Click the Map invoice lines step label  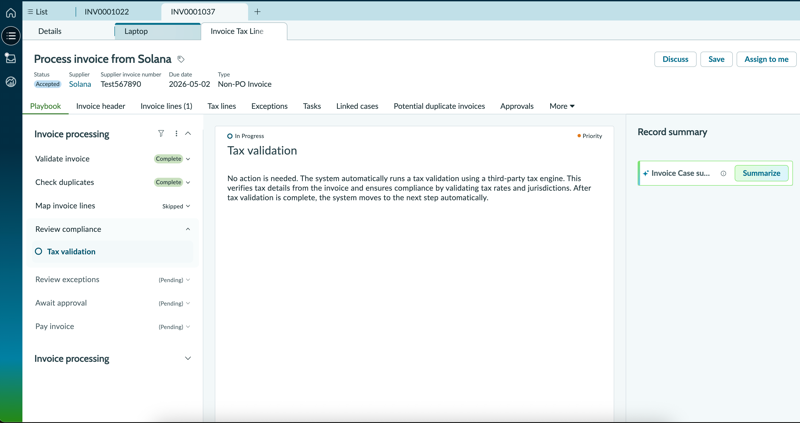coord(65,206)
